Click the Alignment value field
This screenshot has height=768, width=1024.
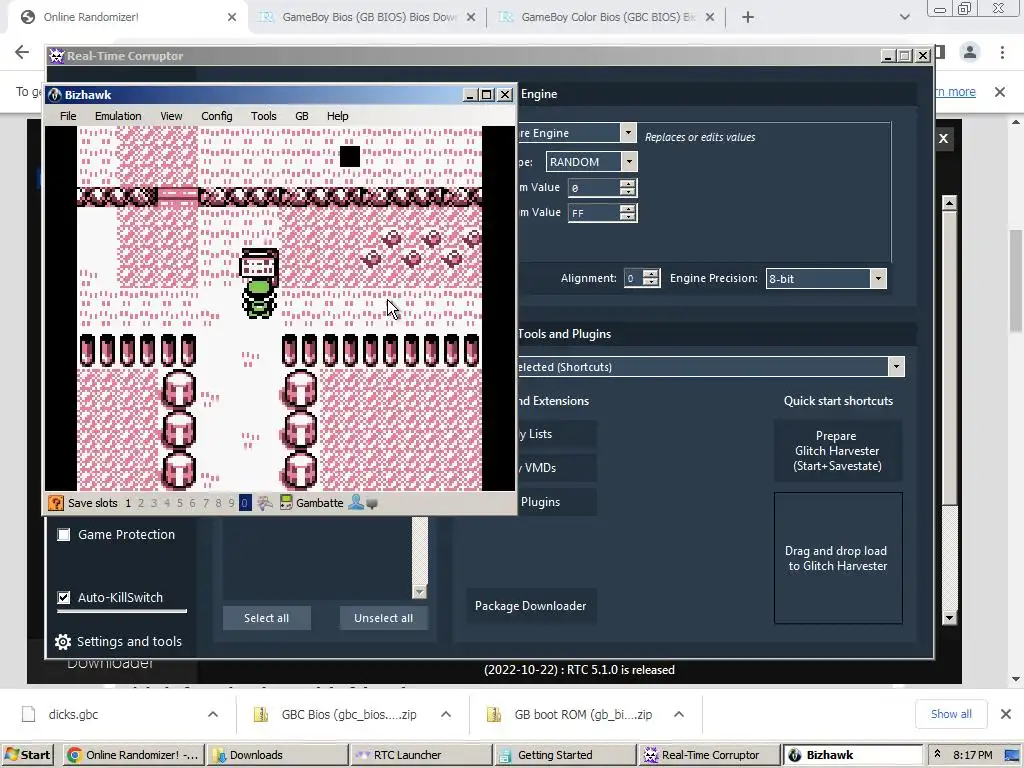pyautogui.click(x=633, y=278)
